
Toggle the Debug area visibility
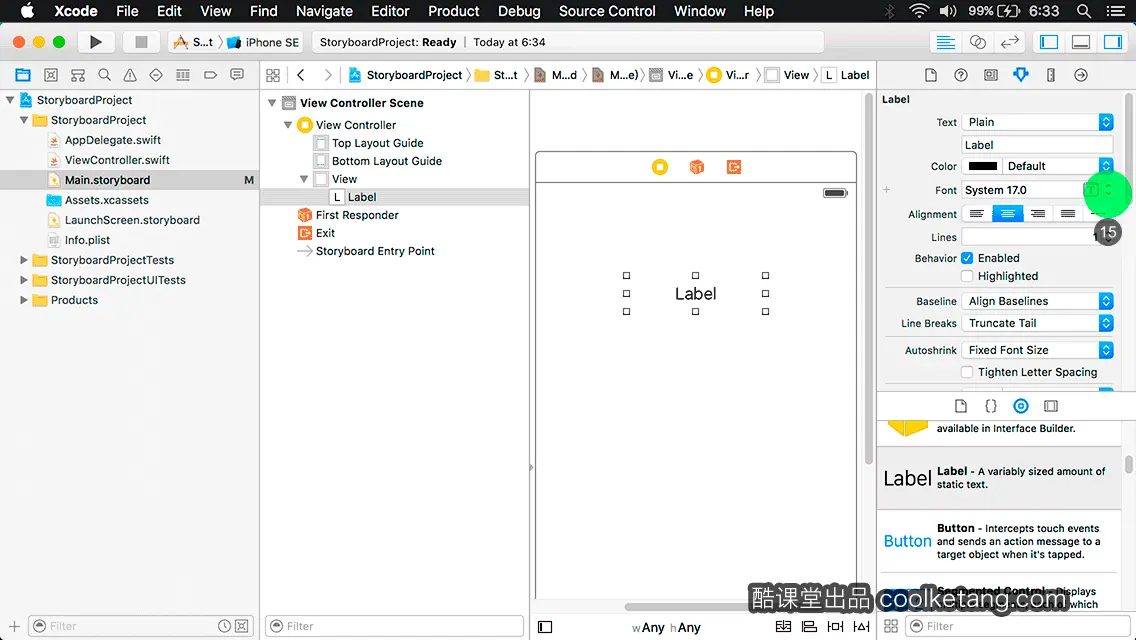pyautogui.click(x=1081, y=42)
